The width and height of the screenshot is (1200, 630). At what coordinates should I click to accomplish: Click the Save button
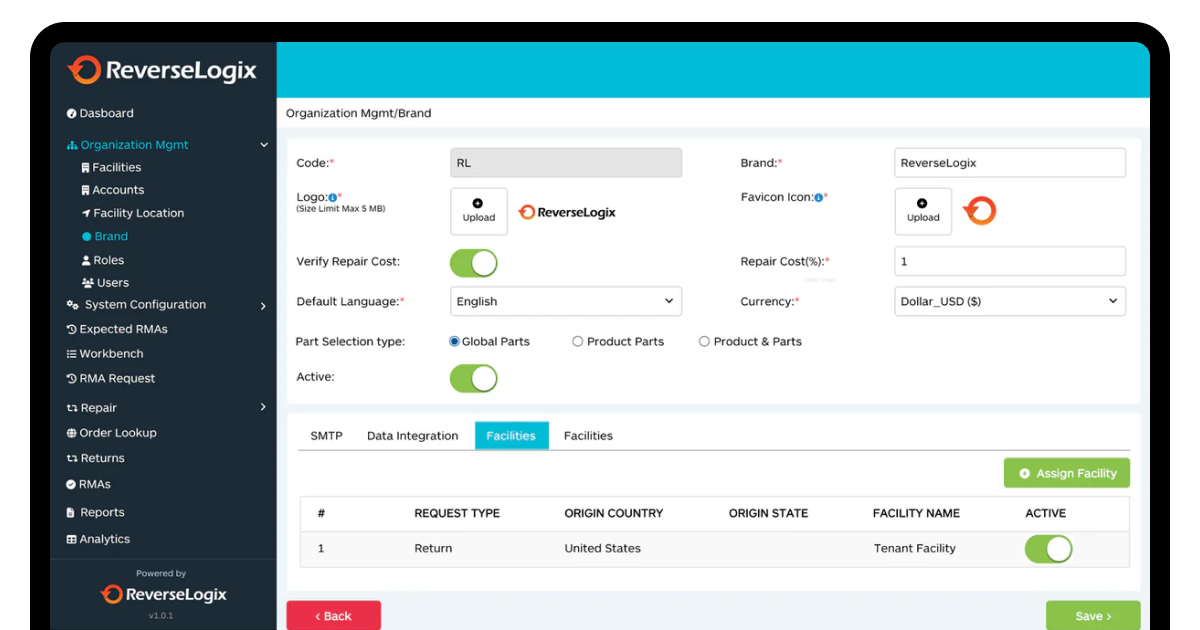(1093, 616)
